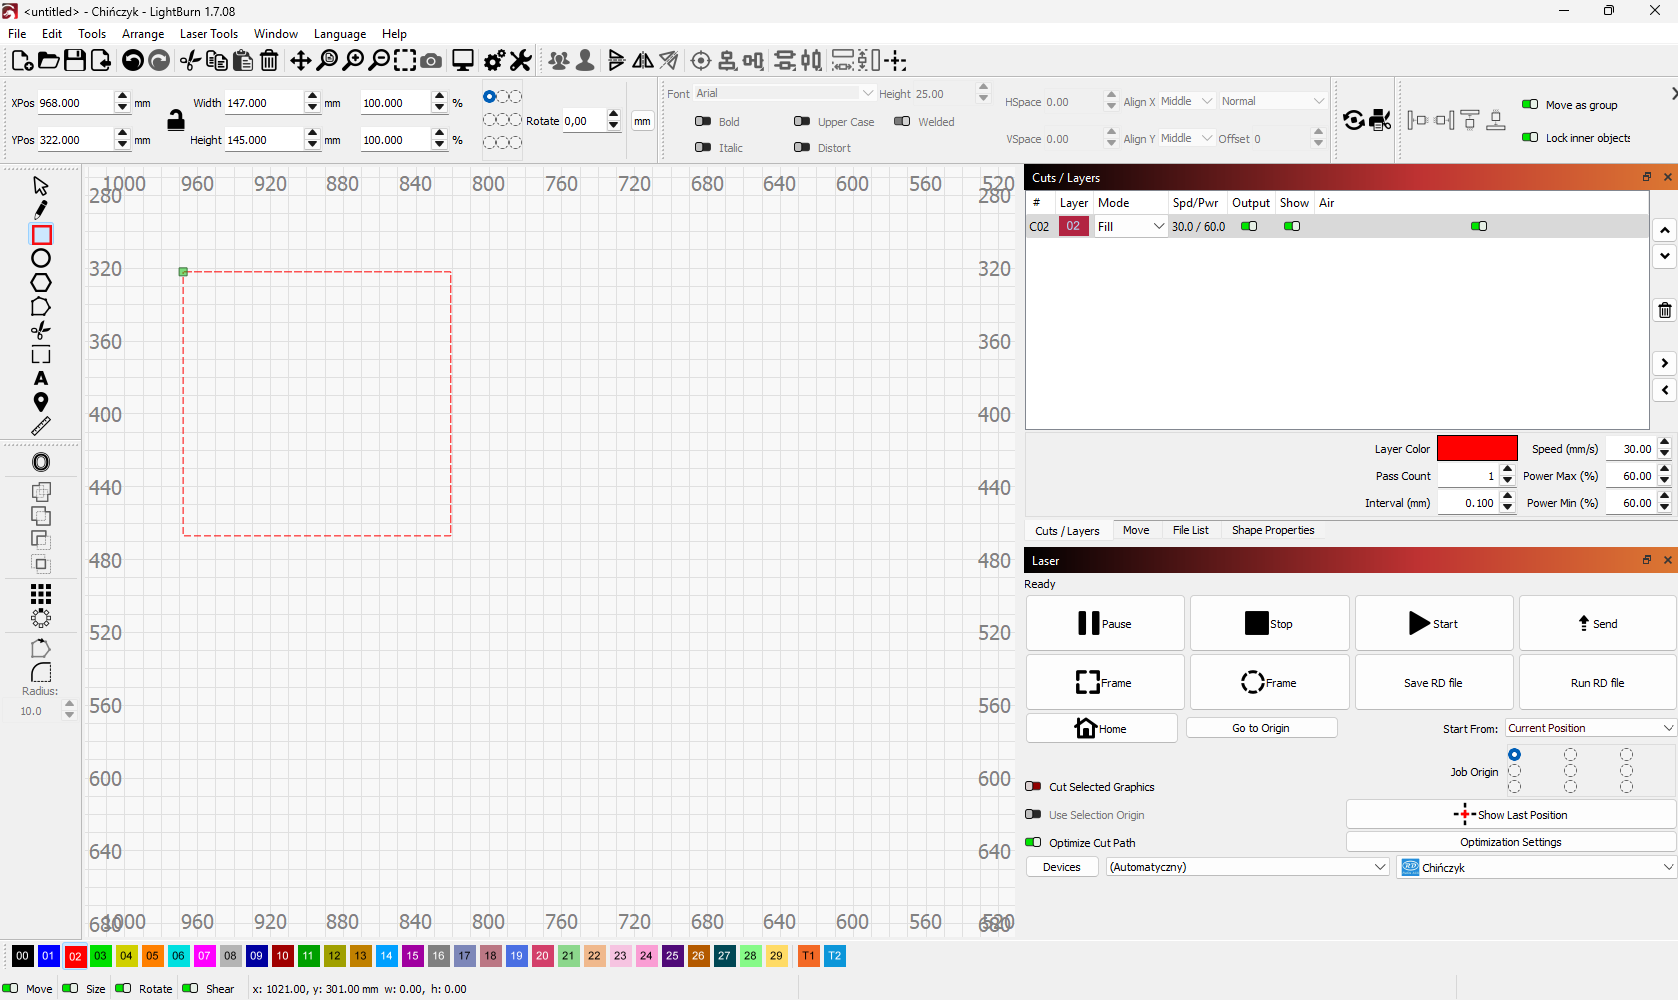This screenshot has width=1678, height=1000.
Task: Open the Laser Tools menu
Action: [208, 34]
